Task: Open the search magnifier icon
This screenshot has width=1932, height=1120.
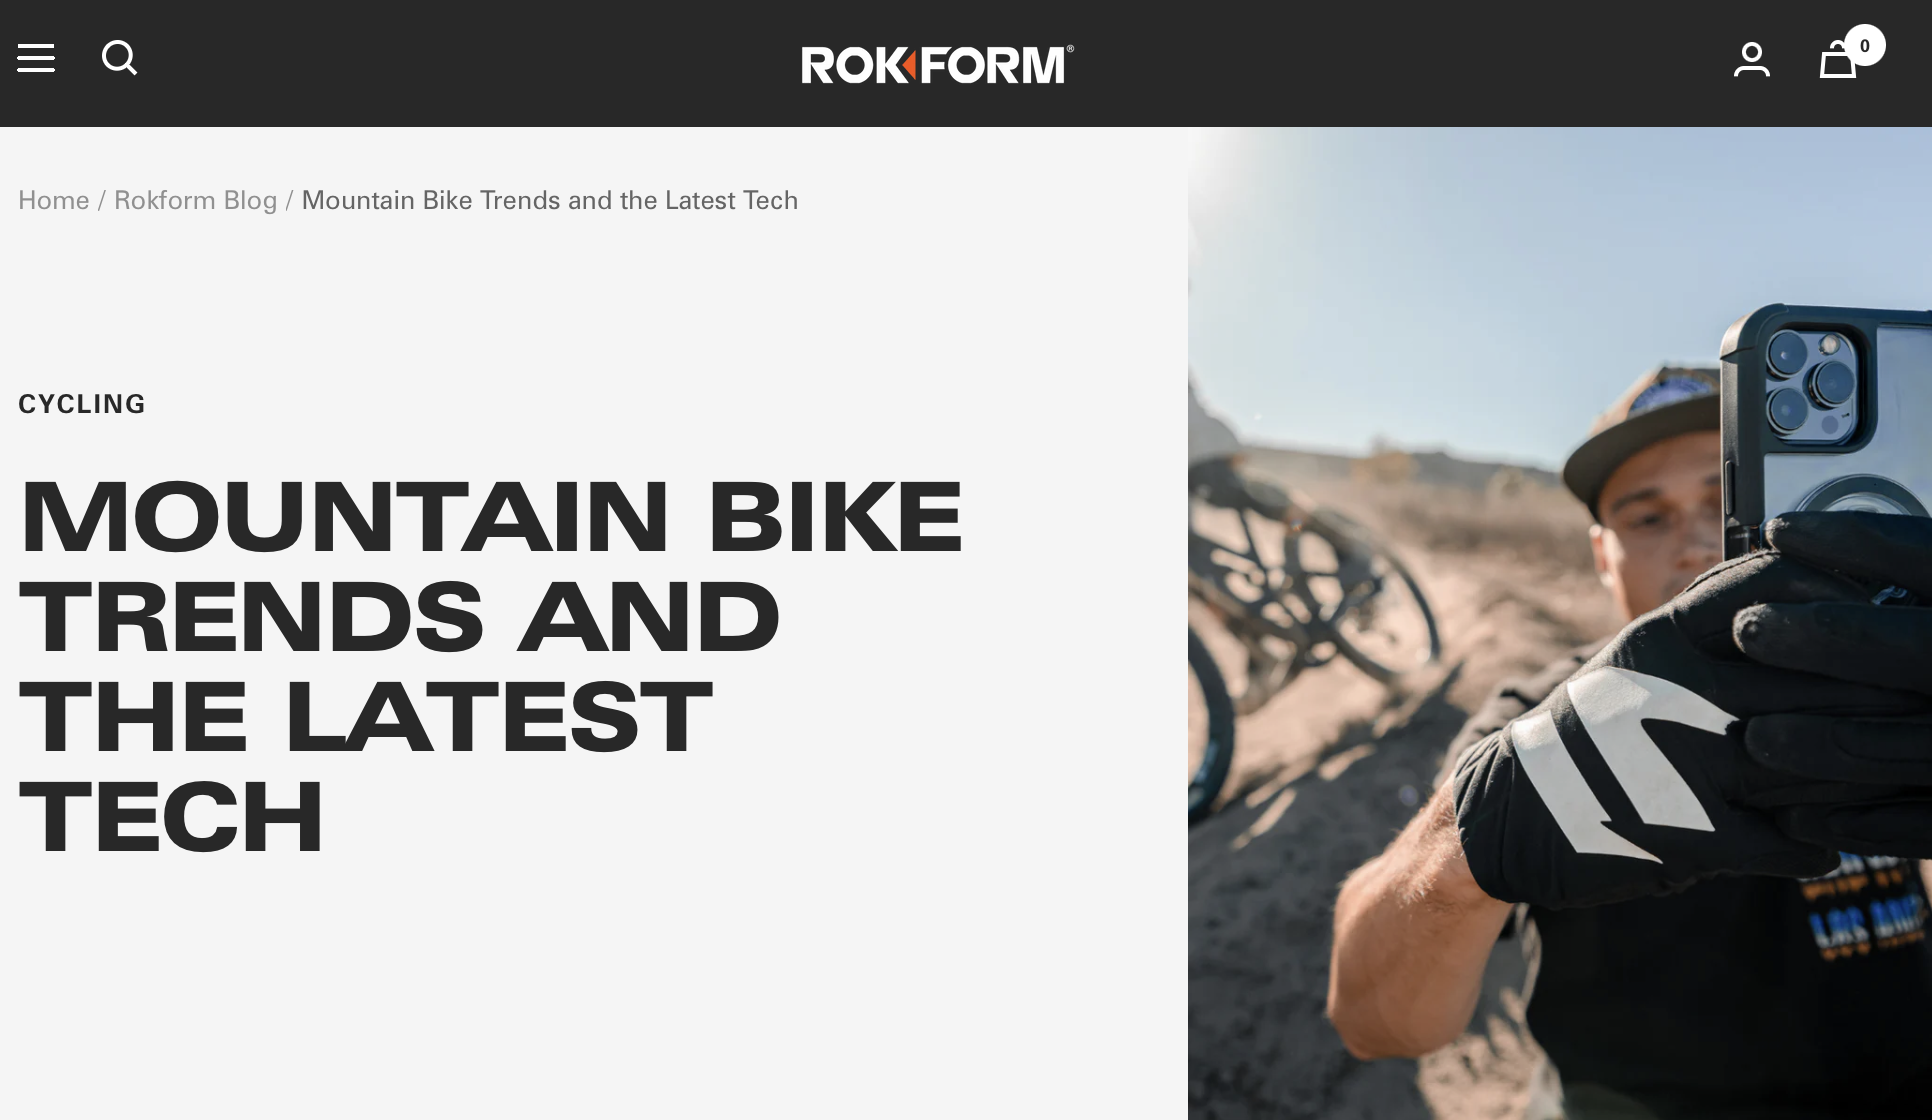Action: (120, 58)
